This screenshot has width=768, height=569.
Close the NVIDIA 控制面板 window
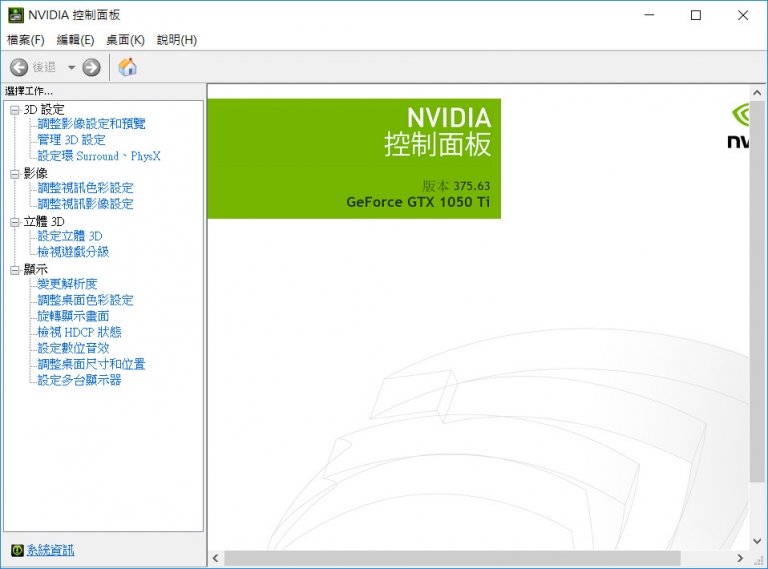tap(743, 16)
